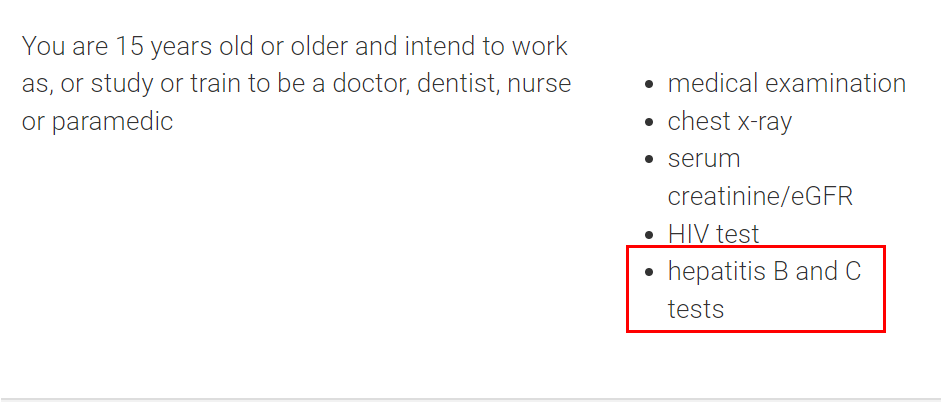Click the word 'nurse' in the paragraph
The height and width of the screenshot is (402, 944).
[539, 84]
